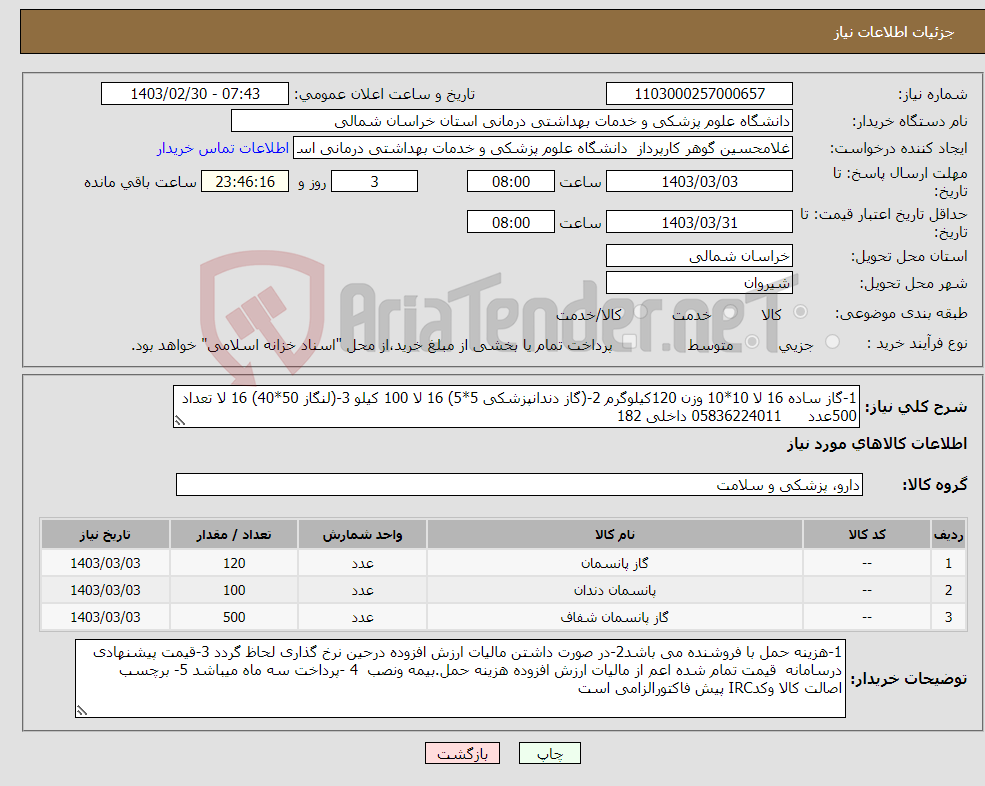Click the نام کالا column header
Viewport: 985px width, 786px height.
point(615,535)
